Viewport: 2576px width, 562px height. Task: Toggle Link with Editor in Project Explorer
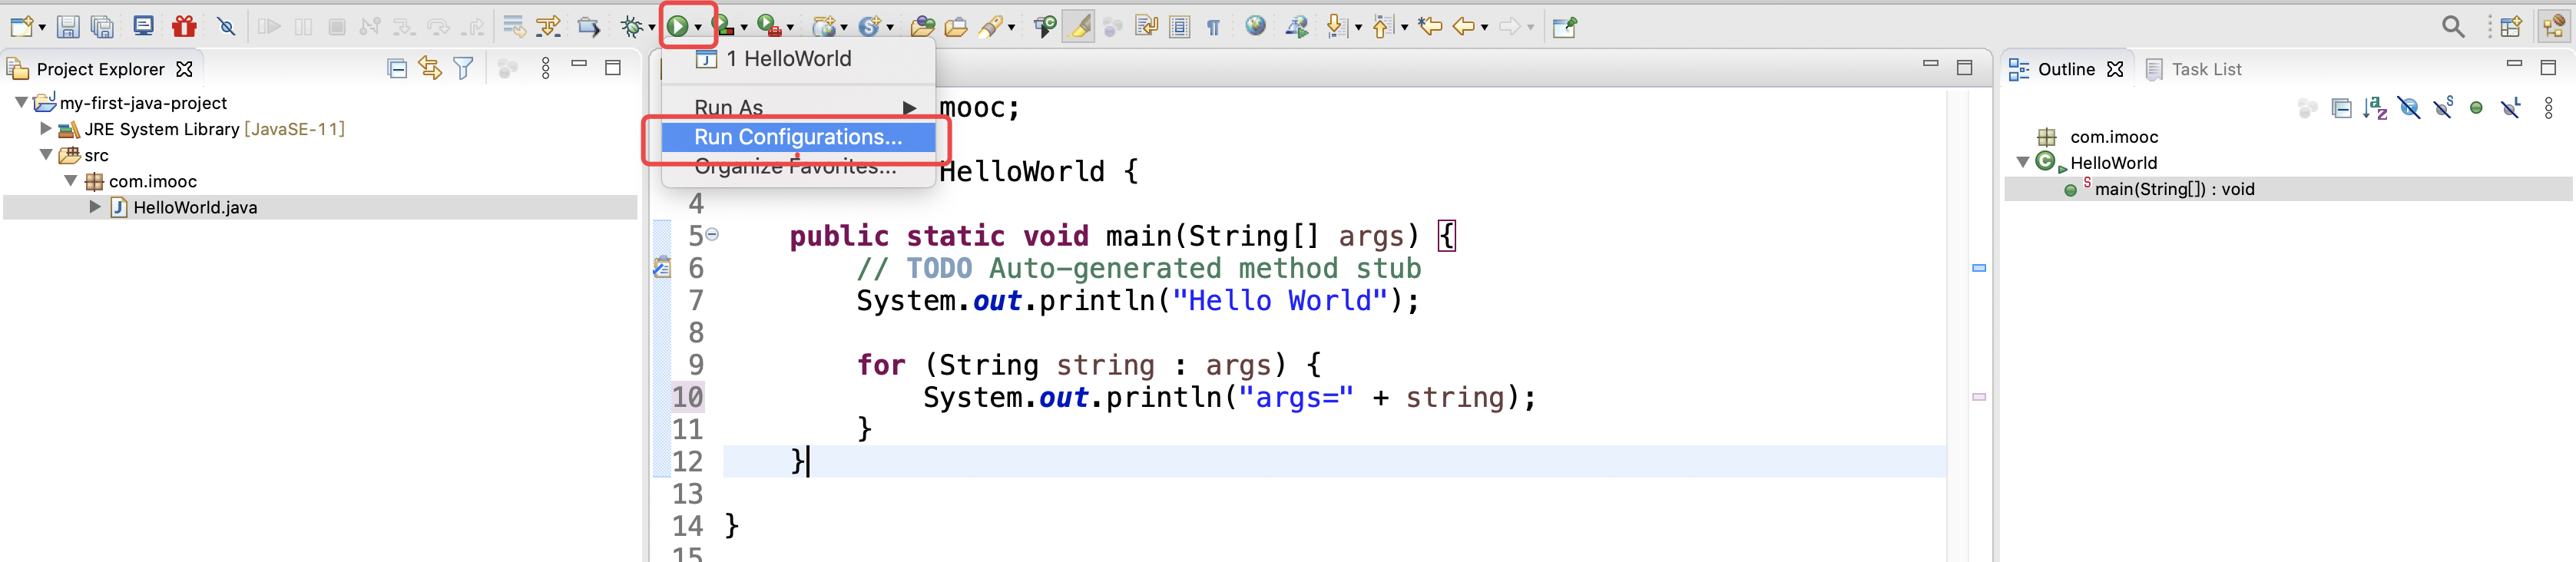tap(430, 68)
